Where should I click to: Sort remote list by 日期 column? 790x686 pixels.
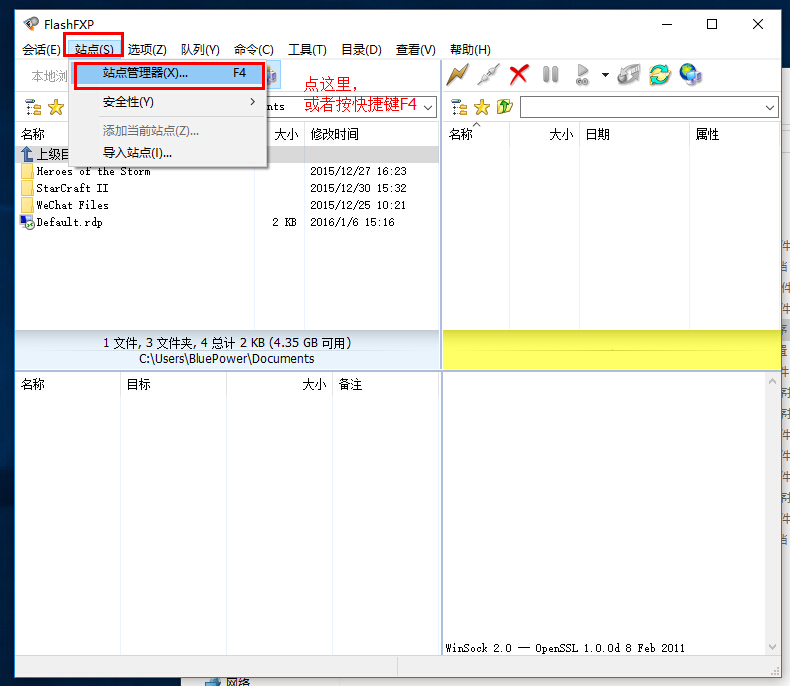634,134
